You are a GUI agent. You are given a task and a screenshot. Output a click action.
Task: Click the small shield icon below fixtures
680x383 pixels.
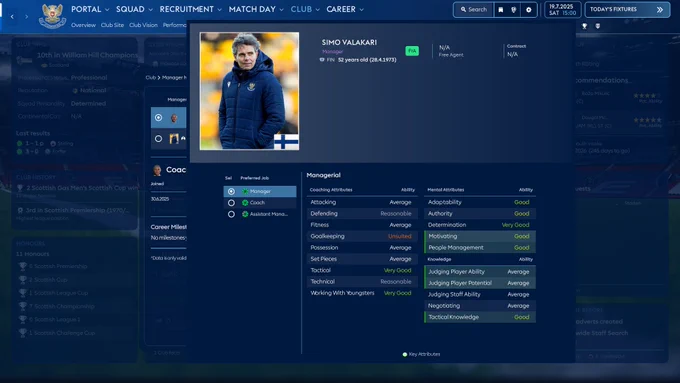point(598,26)
